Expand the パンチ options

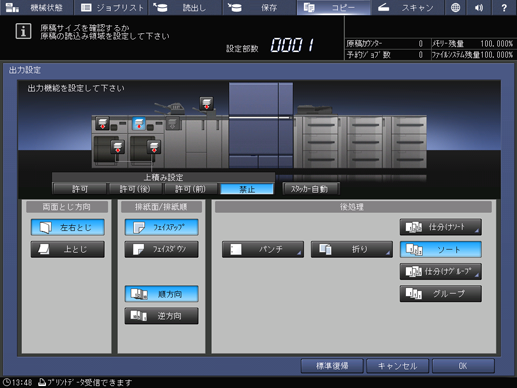(x=263, y=249)
